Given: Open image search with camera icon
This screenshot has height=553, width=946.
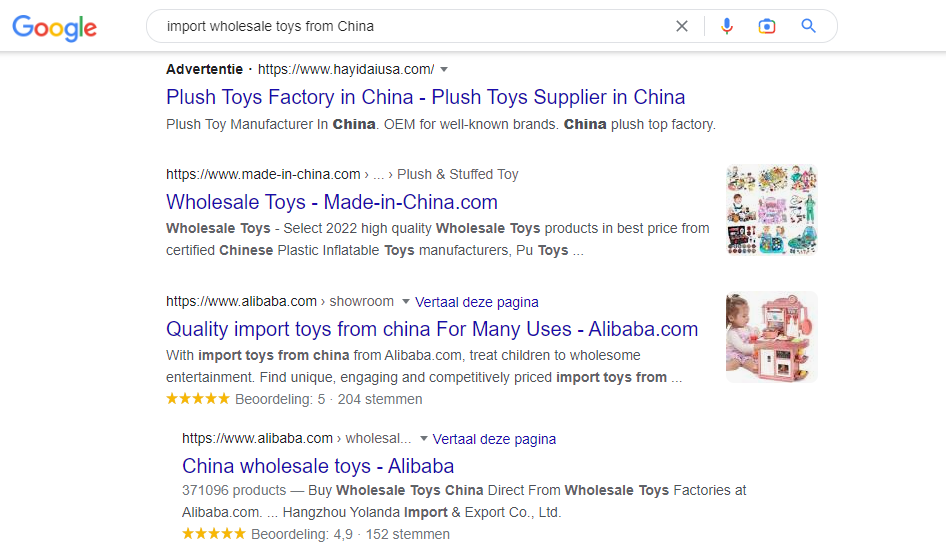Looking at the screenshot, I should click(767, 26).
